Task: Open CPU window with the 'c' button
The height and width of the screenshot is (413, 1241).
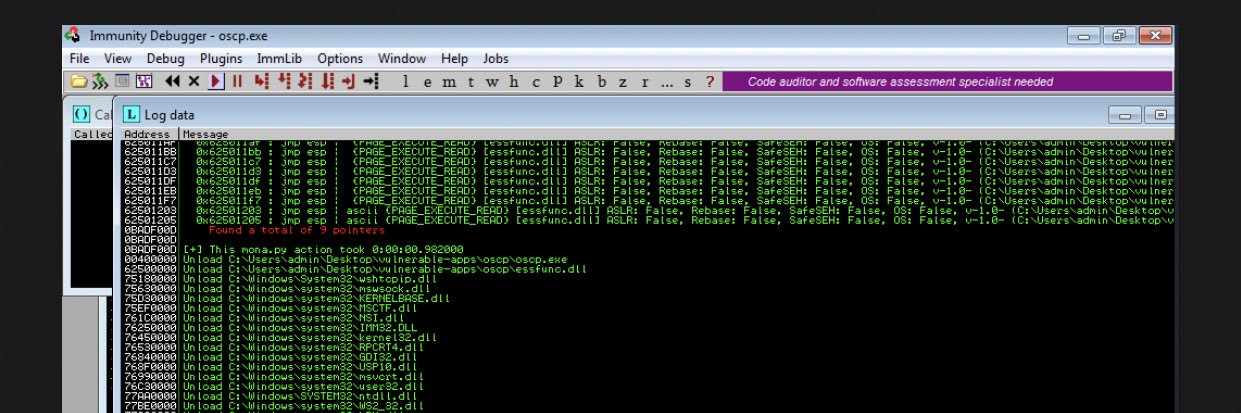Action: click(535, 82)
